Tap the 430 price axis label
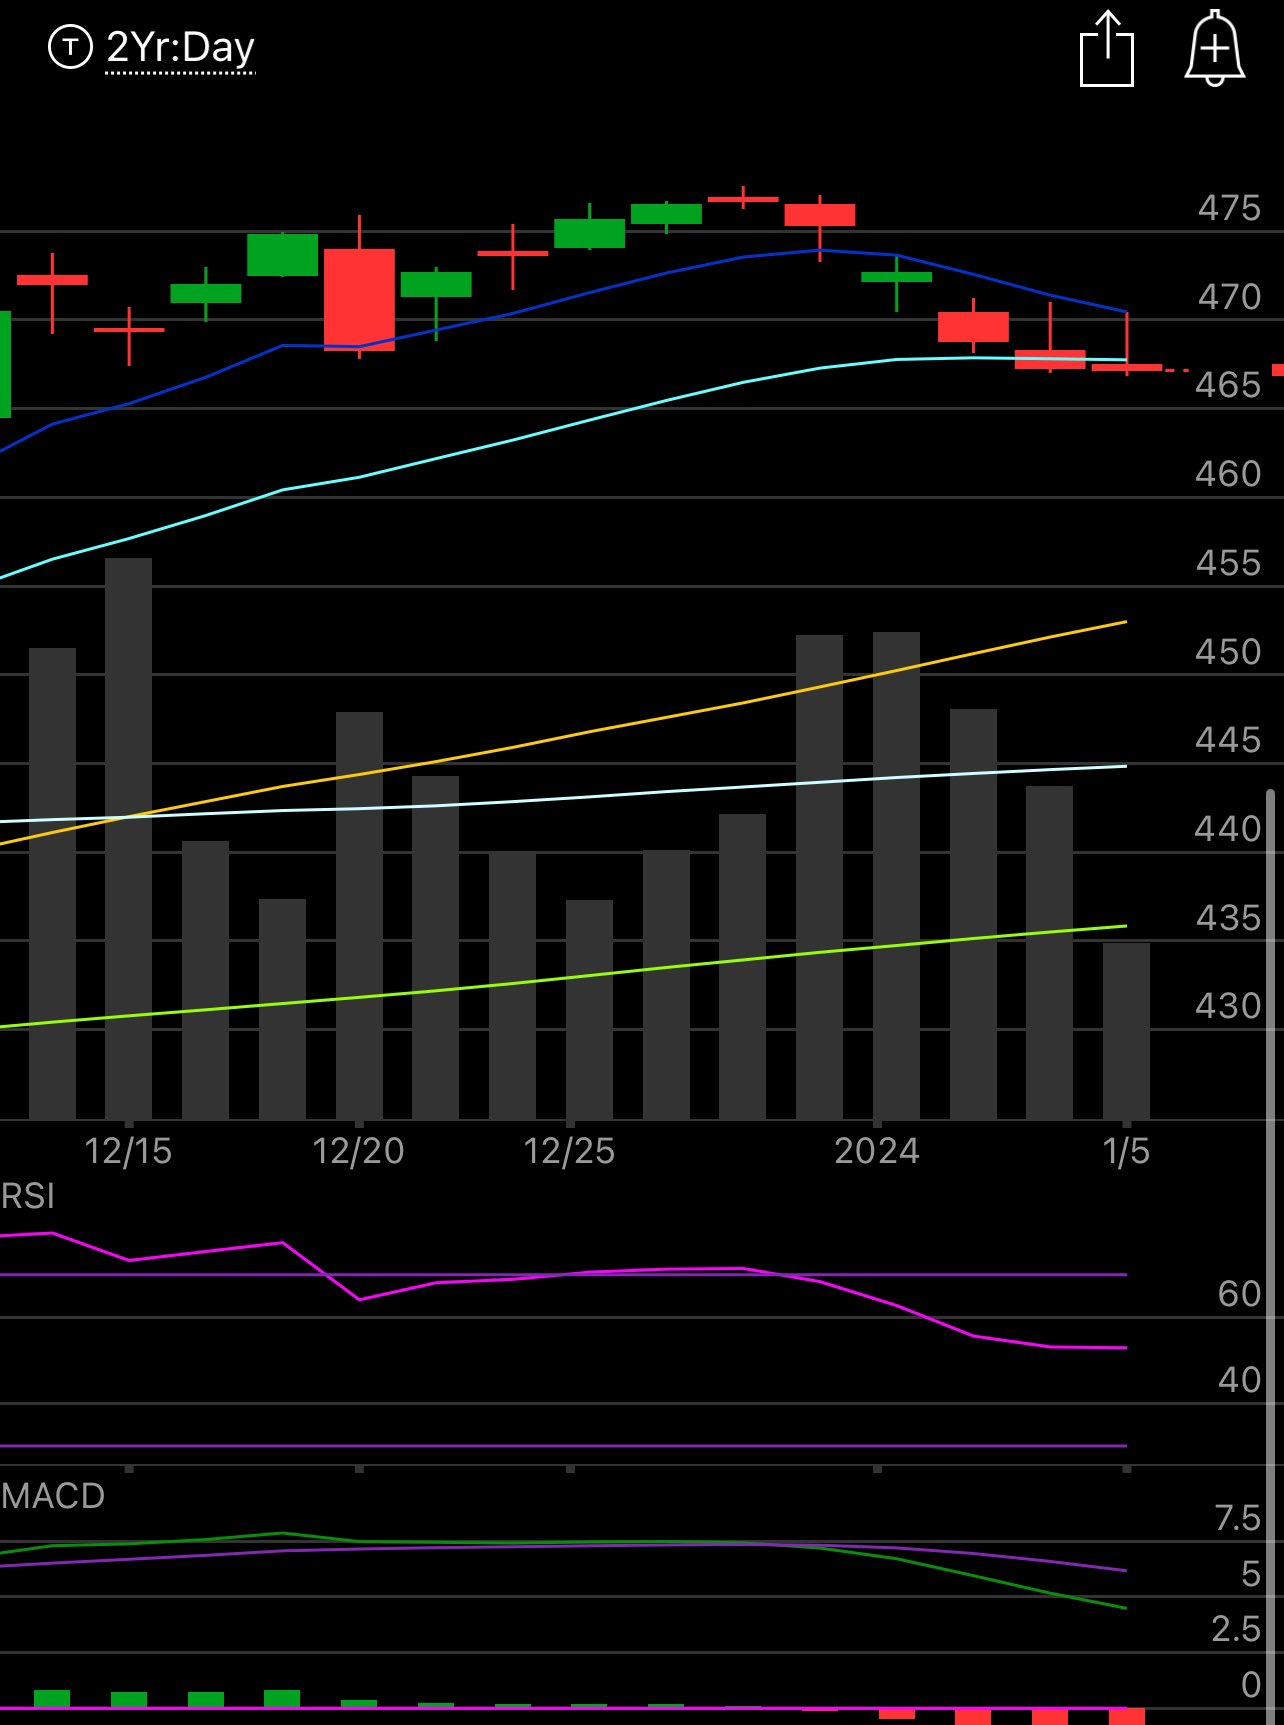Screen dimensions: 1284x1725 tap(1228, 1006)
